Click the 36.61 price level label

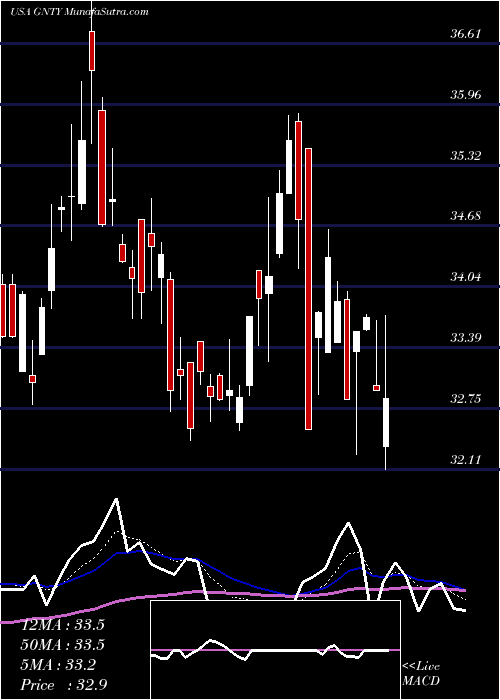point(465,34)
